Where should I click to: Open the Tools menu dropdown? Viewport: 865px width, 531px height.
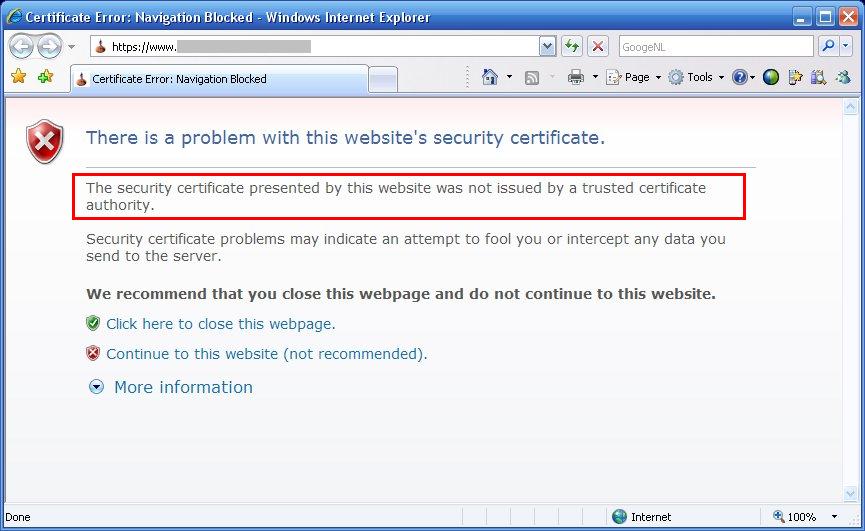tap(696, 77)
